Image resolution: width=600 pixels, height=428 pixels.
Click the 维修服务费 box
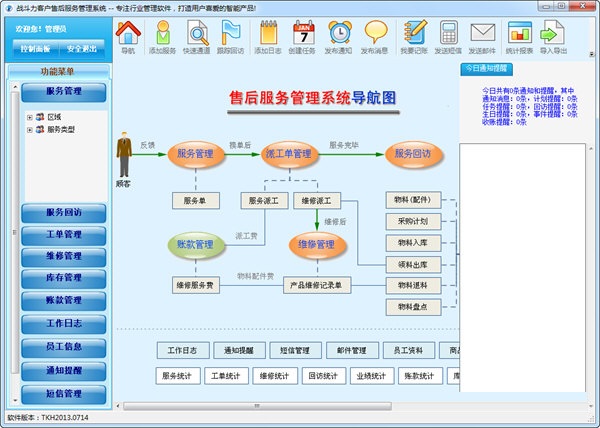196,285
